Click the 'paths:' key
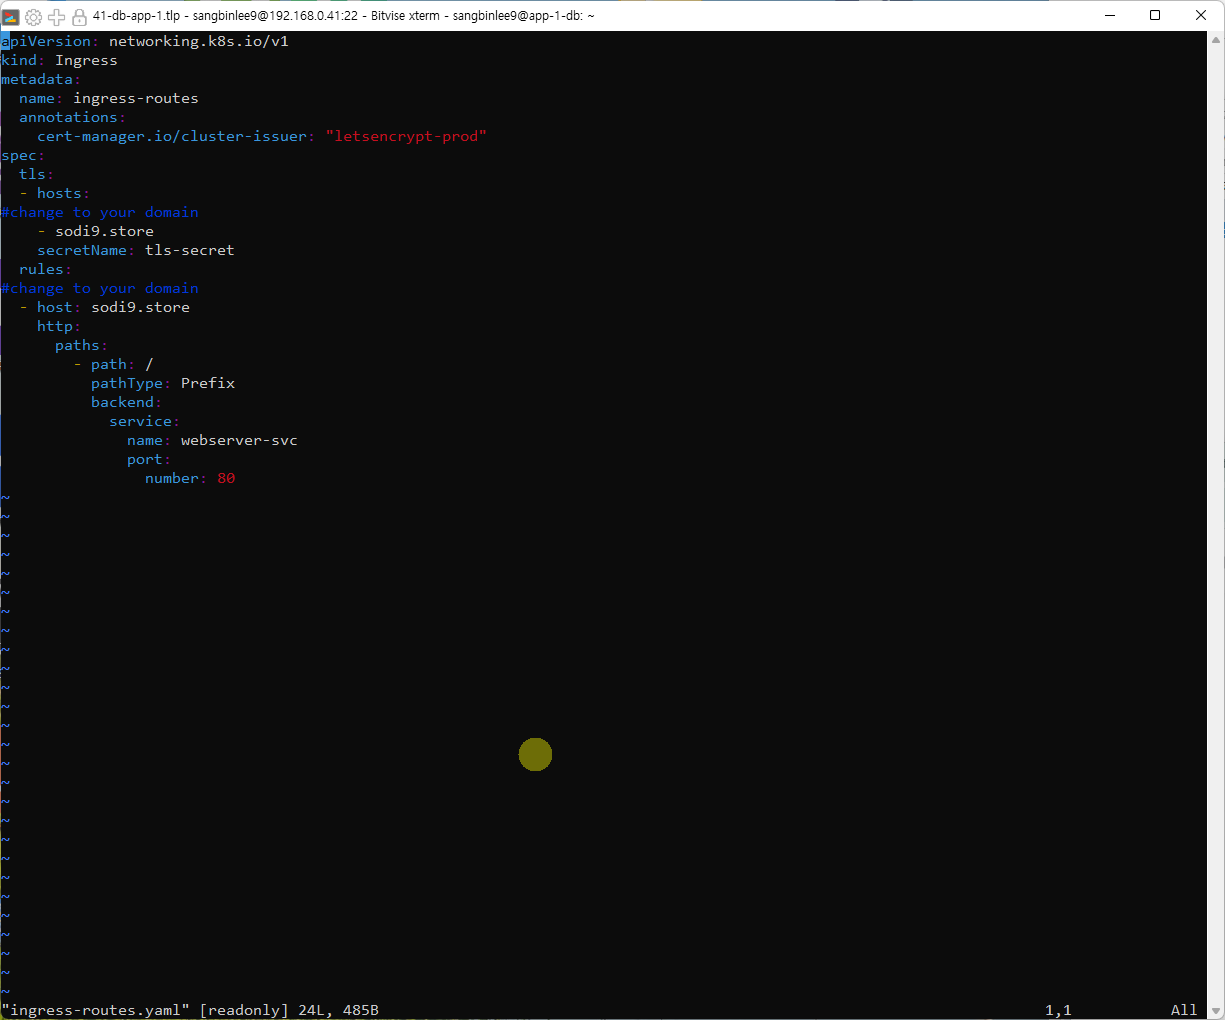The height and width of the screenshot is (1020, 1225). tap(82, 345)
